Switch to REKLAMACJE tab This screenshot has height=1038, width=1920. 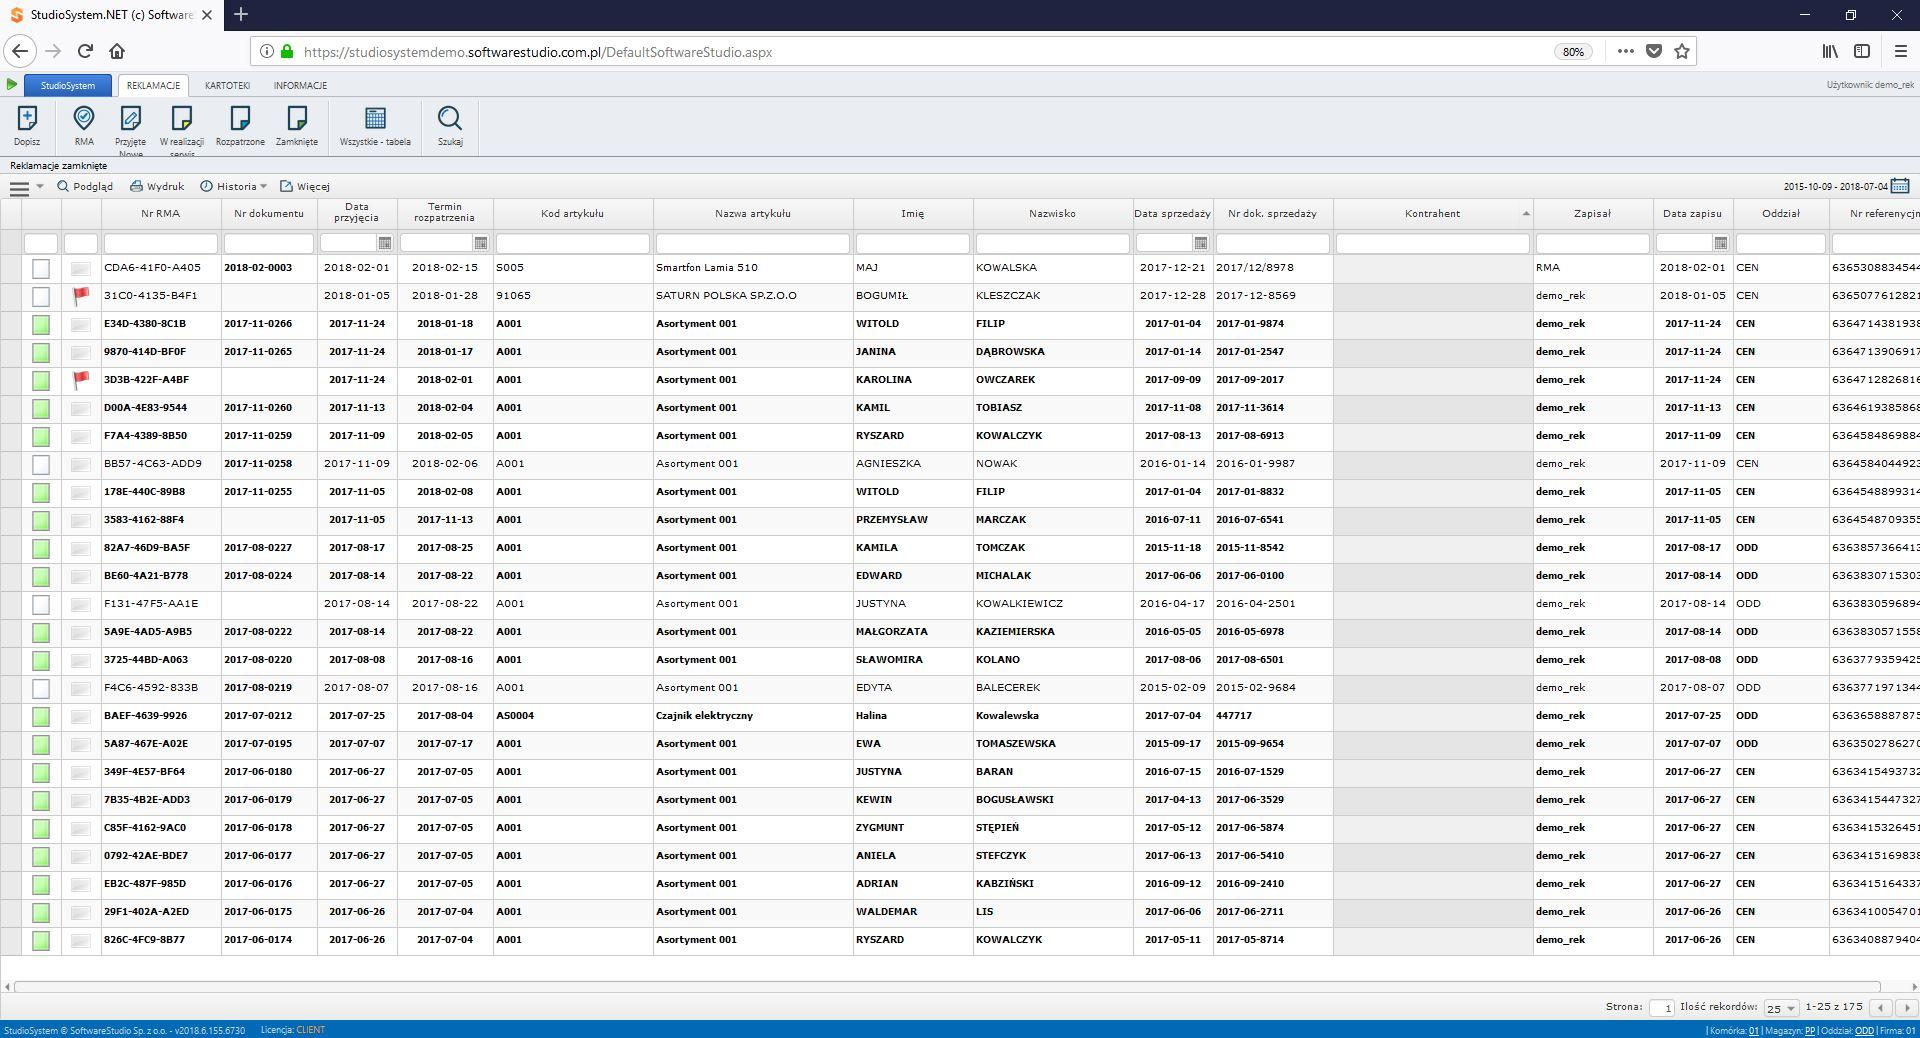153,85
